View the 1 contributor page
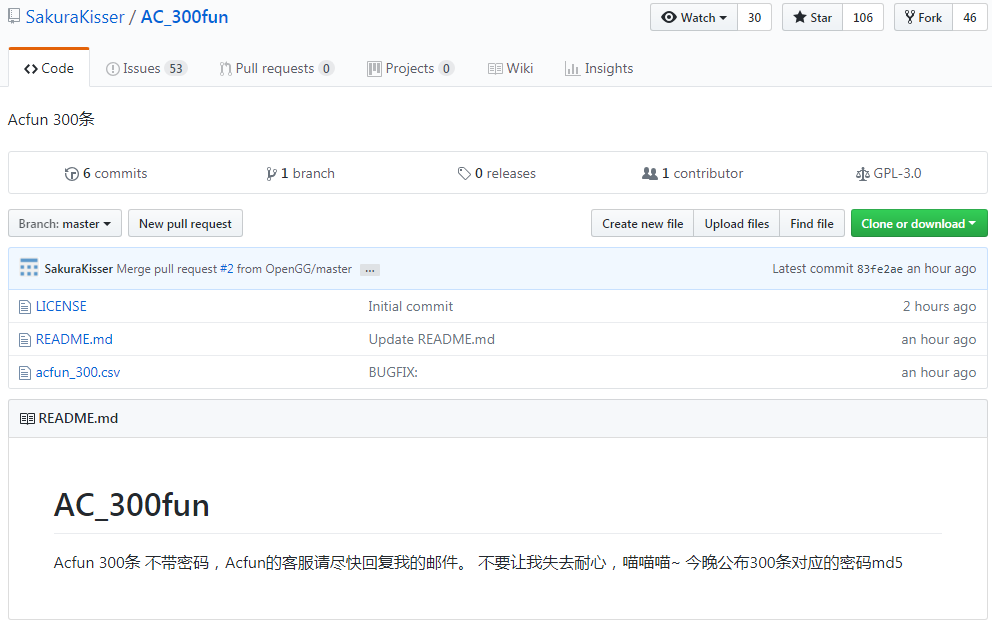The width and height of the screenshot is (992, 623). point(693,173)
